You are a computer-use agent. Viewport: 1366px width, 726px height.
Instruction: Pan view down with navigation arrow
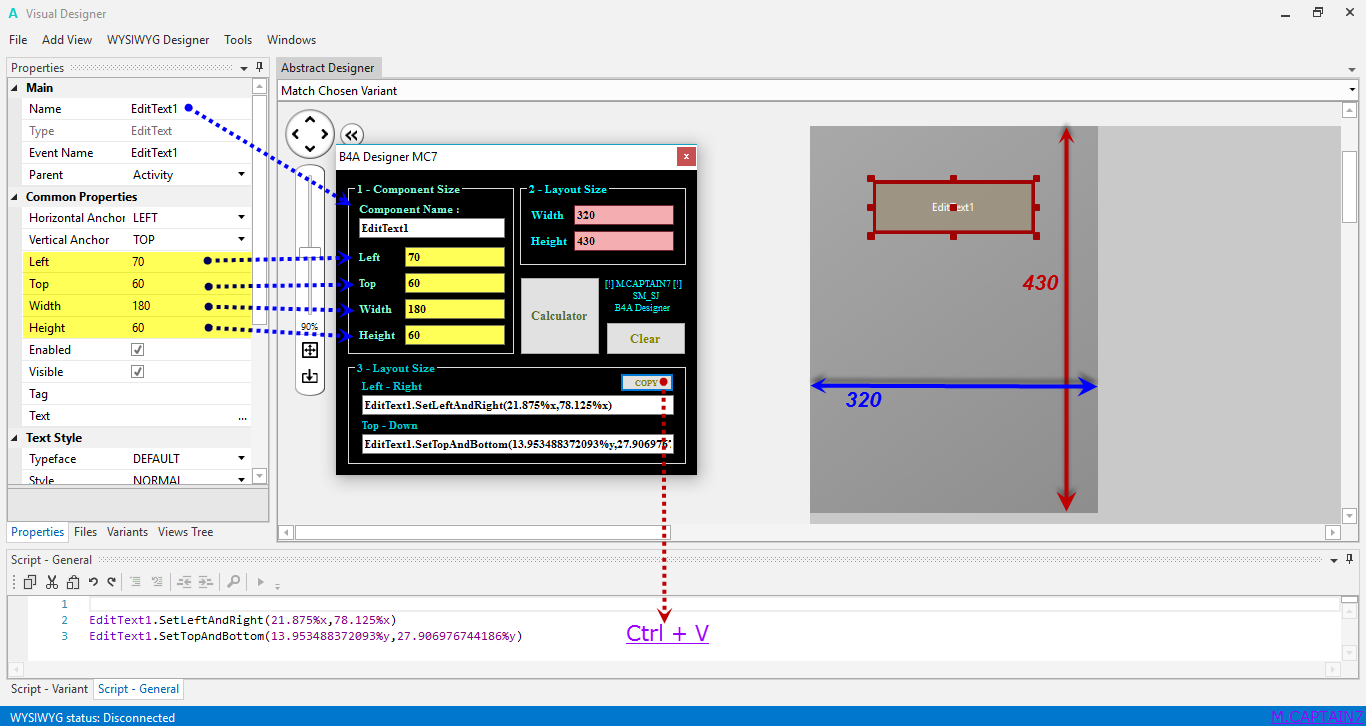[x=311, y=148]
